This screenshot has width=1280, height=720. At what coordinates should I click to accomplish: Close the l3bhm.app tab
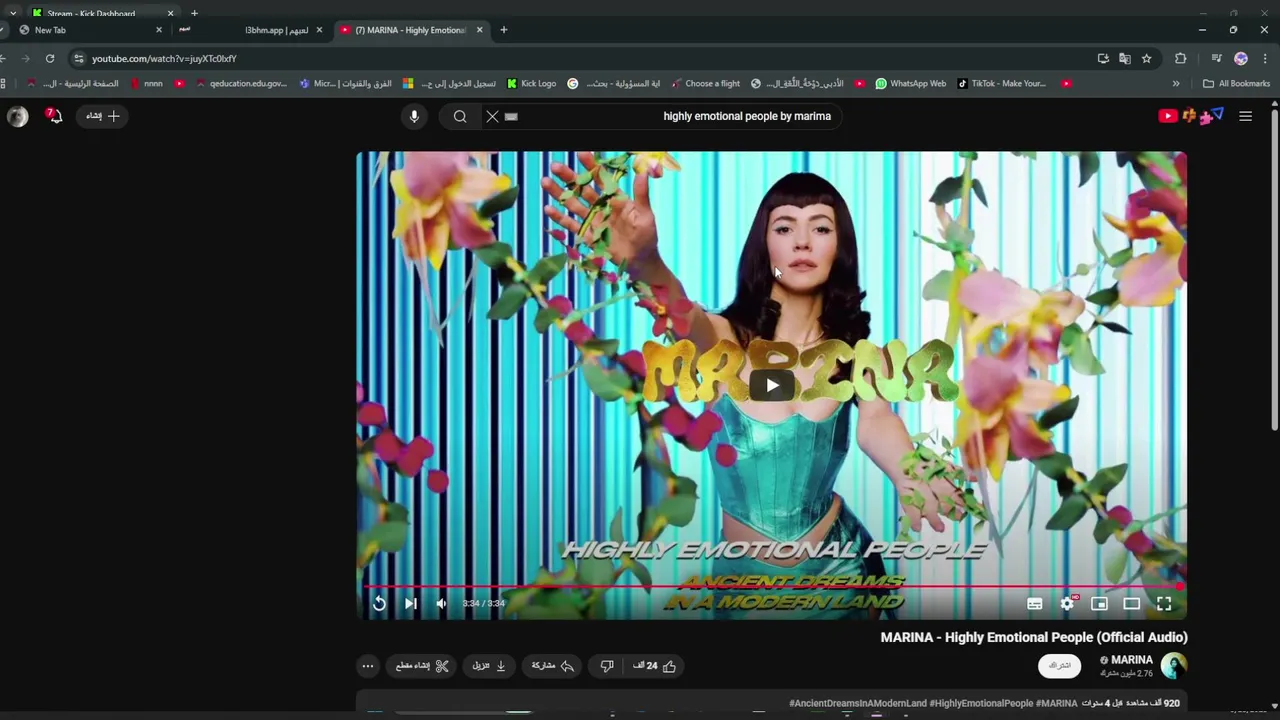click(x=319, y=30)
